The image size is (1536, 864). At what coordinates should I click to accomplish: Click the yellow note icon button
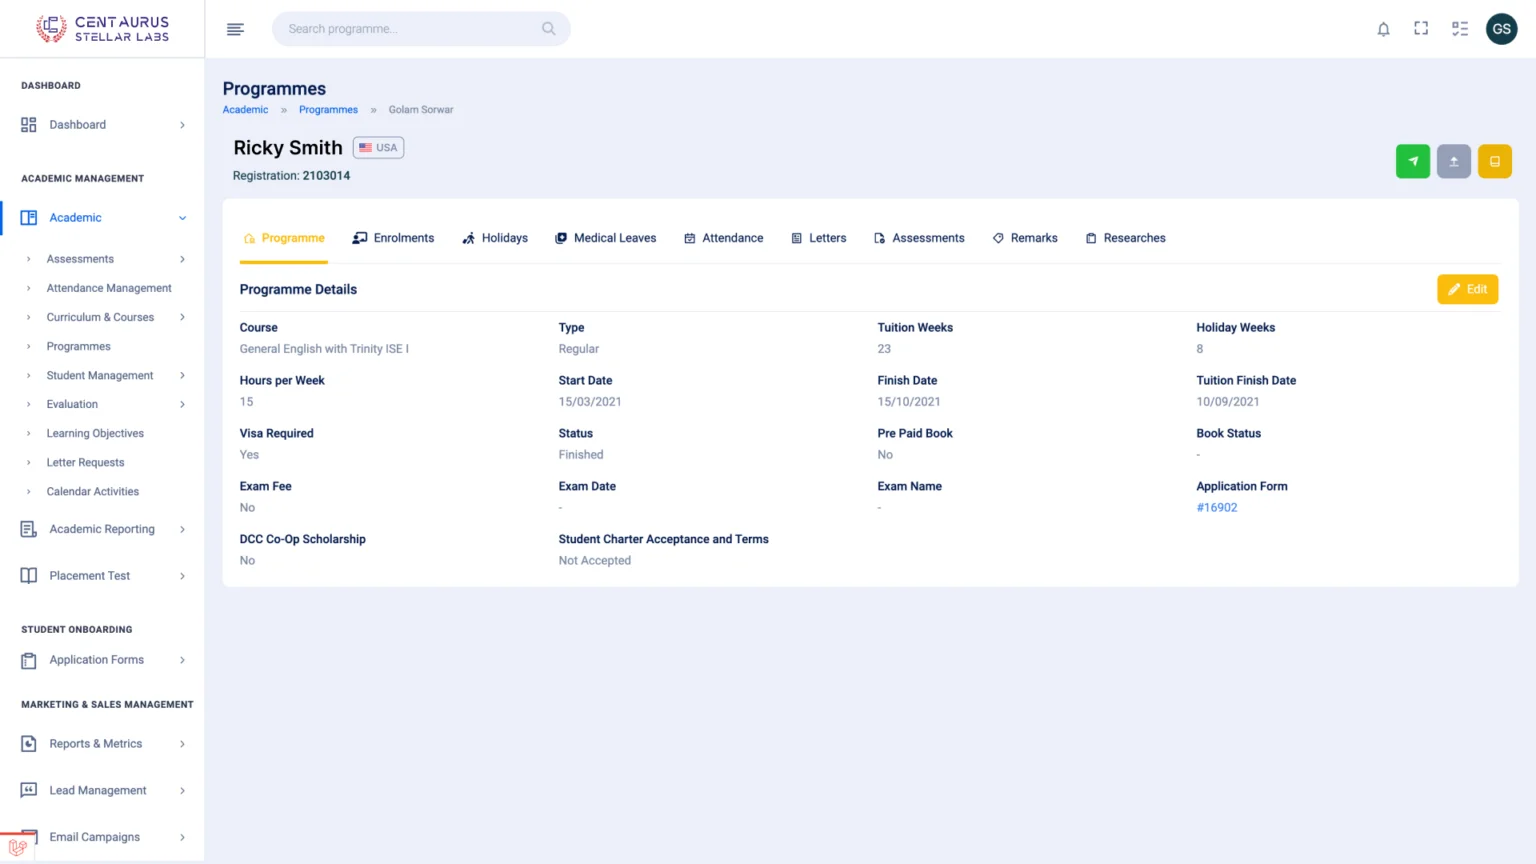1494,161
